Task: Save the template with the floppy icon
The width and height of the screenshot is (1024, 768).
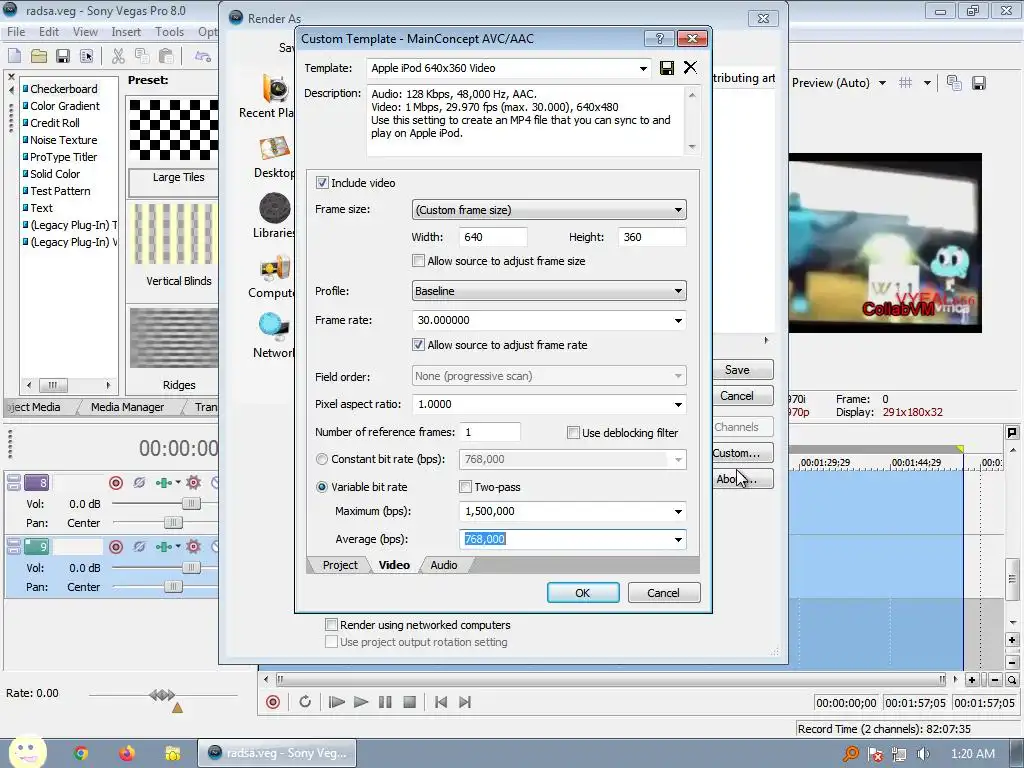Action: [666, 68]
